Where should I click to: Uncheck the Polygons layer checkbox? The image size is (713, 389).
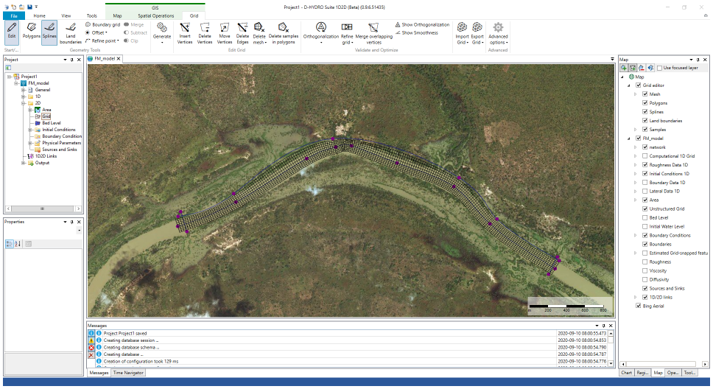coord(645,103)
